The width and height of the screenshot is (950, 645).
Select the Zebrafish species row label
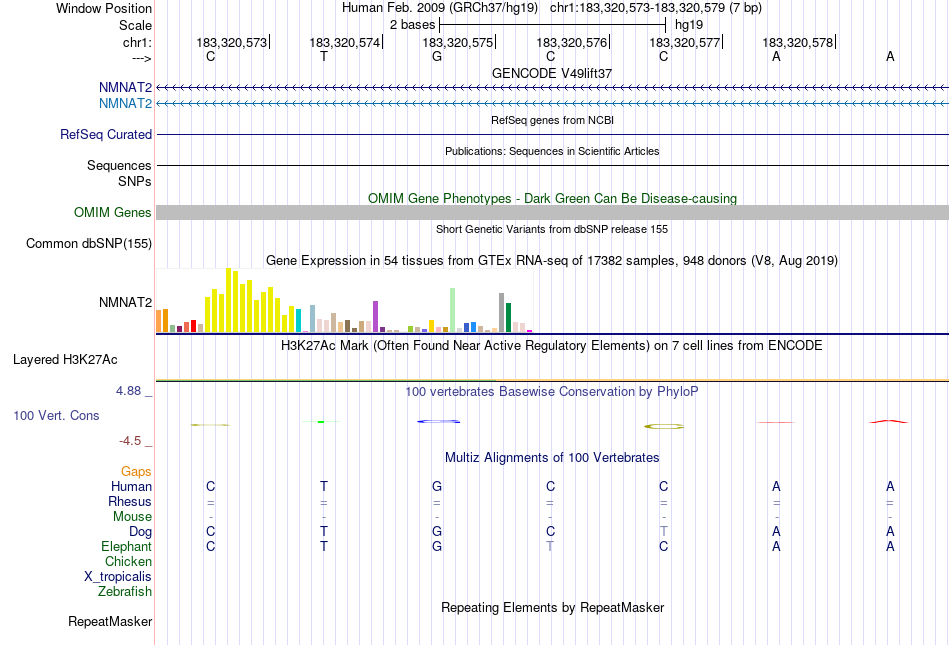tap(125, 591)
